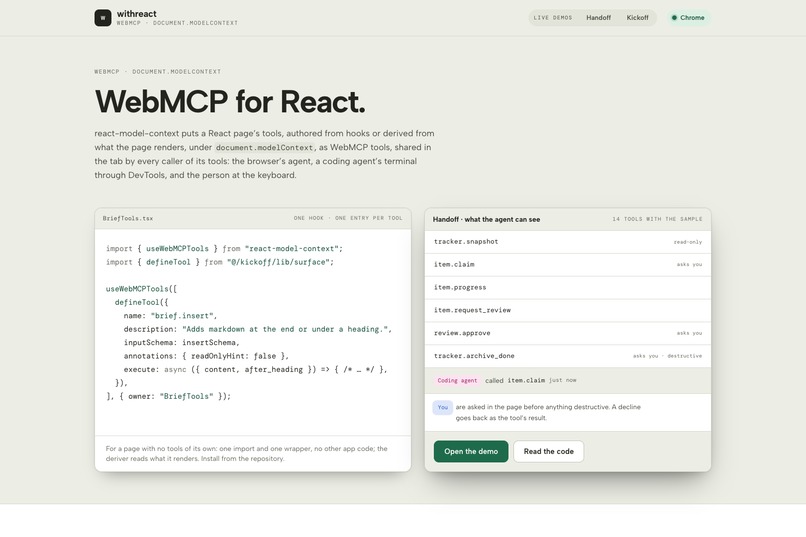Viewport: 806px width, 537px height.
Task: Click the owner: "BriefTools" code line
Action: point(169,396)
